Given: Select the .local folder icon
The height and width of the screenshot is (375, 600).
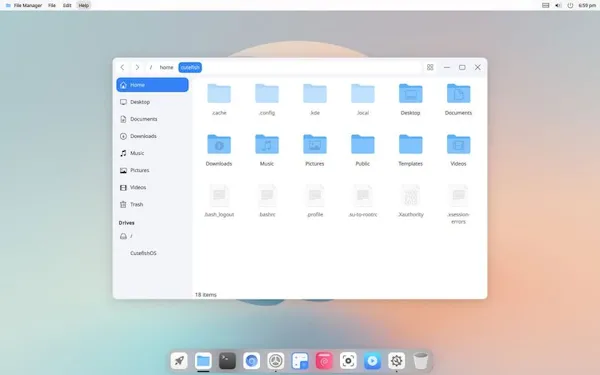Looking at the screenshot, I should [363, 94].
